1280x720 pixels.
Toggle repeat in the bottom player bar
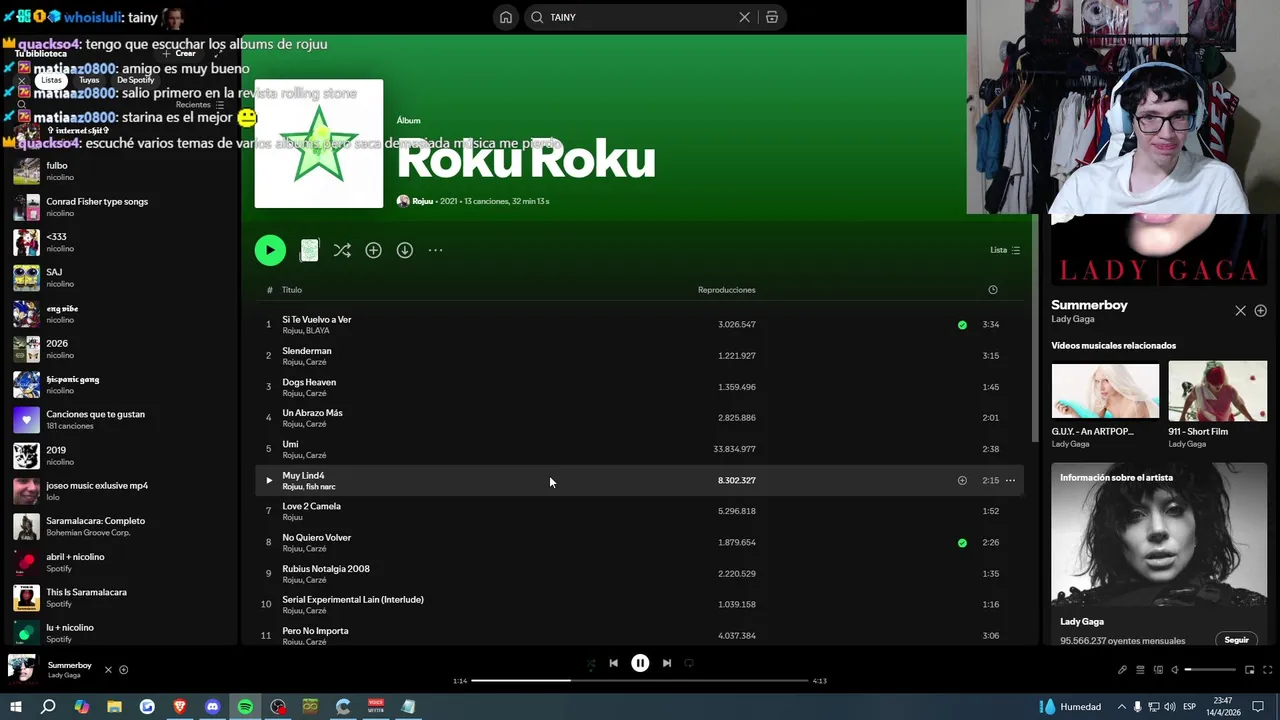click(689, 663)
